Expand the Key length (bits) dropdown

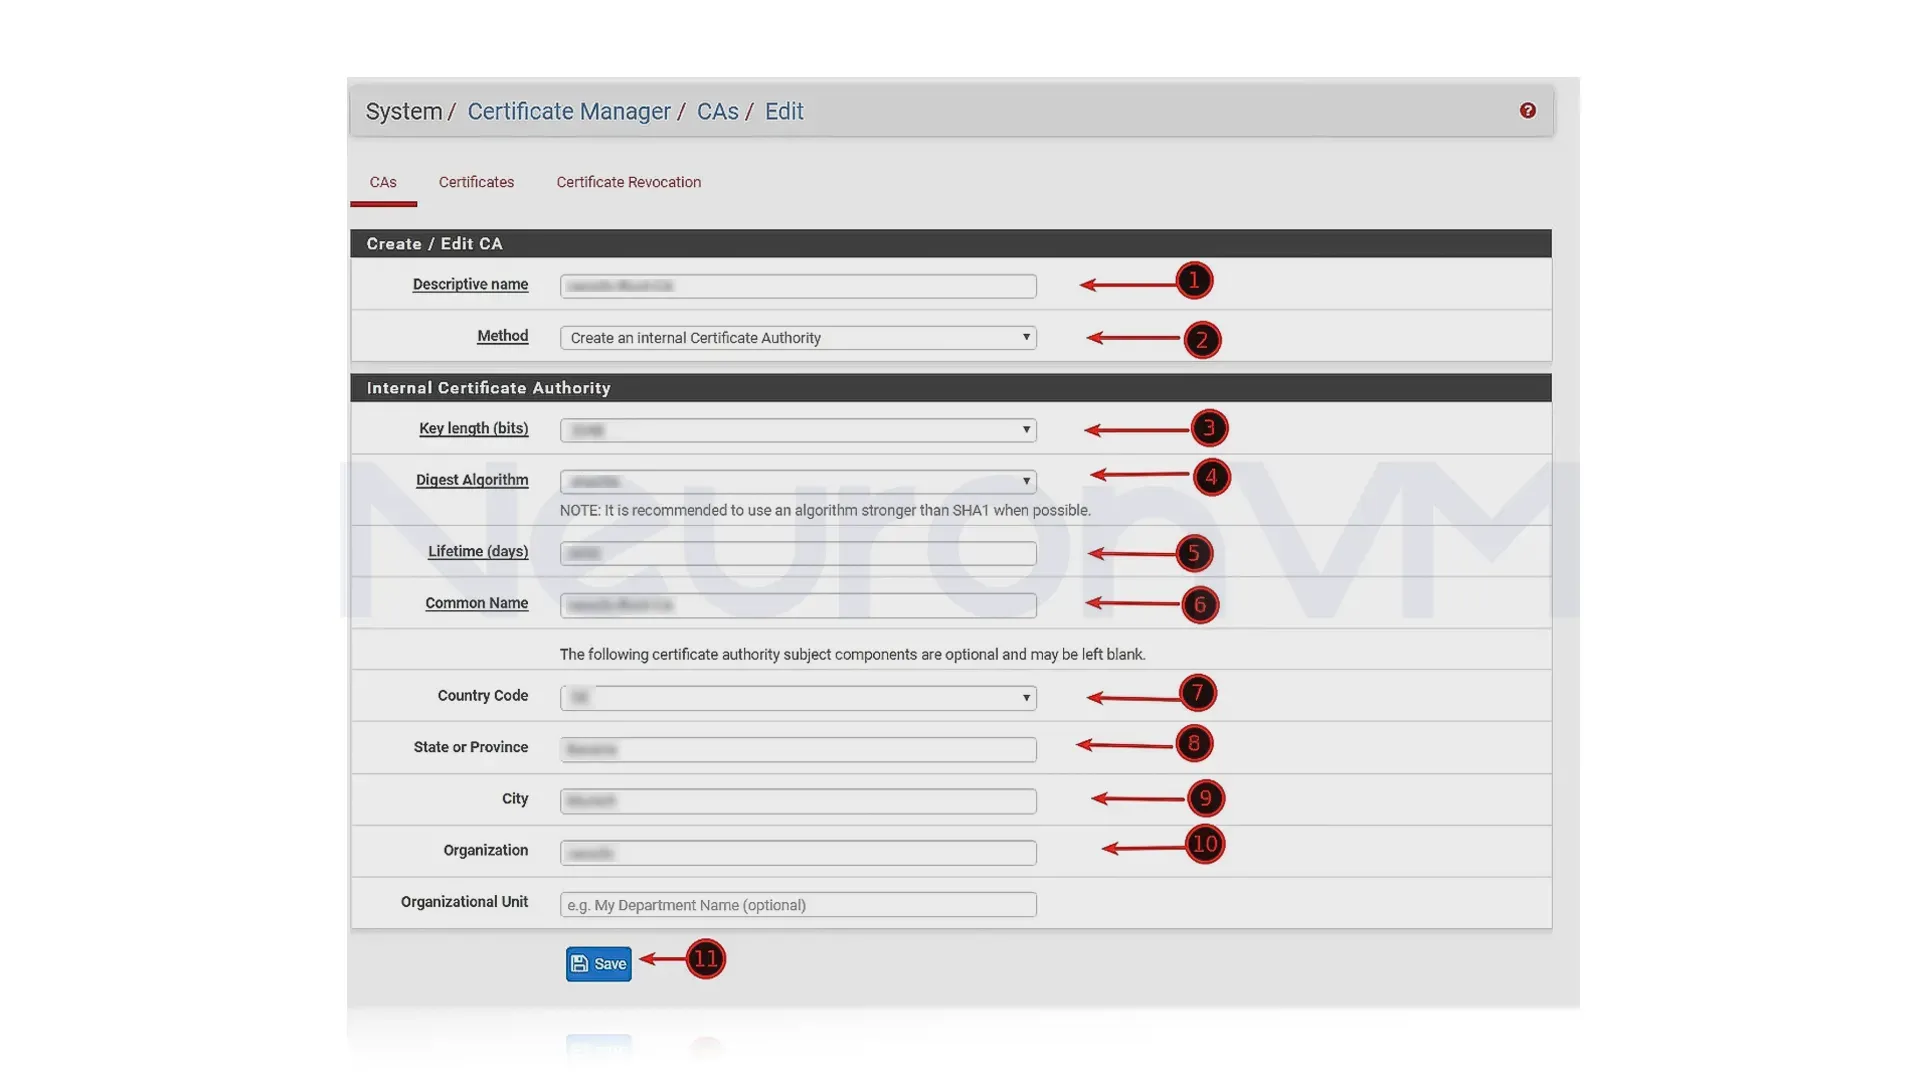pyautogui.click(x=798, y=430)
